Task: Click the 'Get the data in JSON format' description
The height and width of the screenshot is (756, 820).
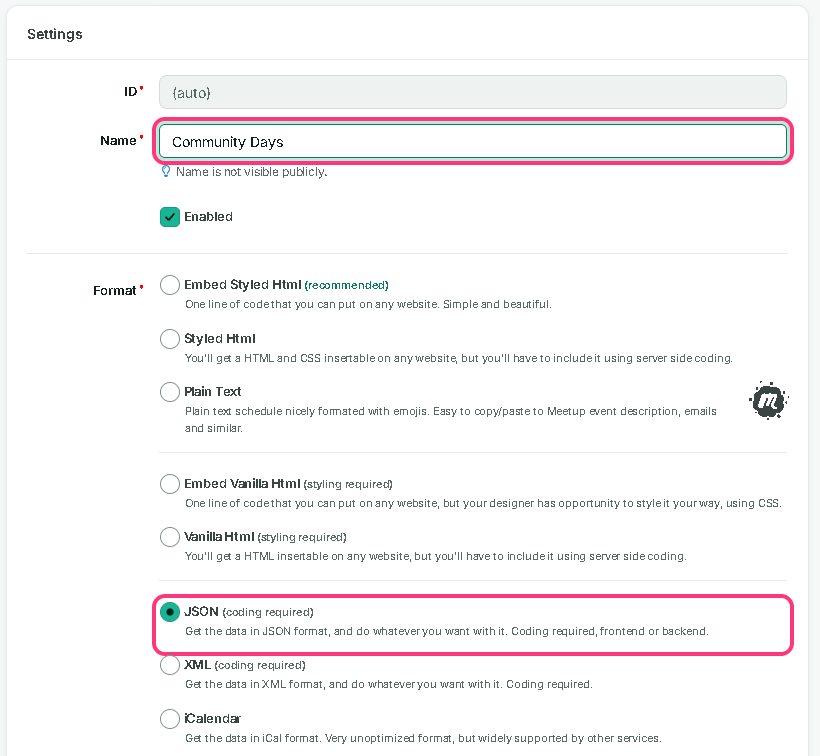Action: click(447, 631)
